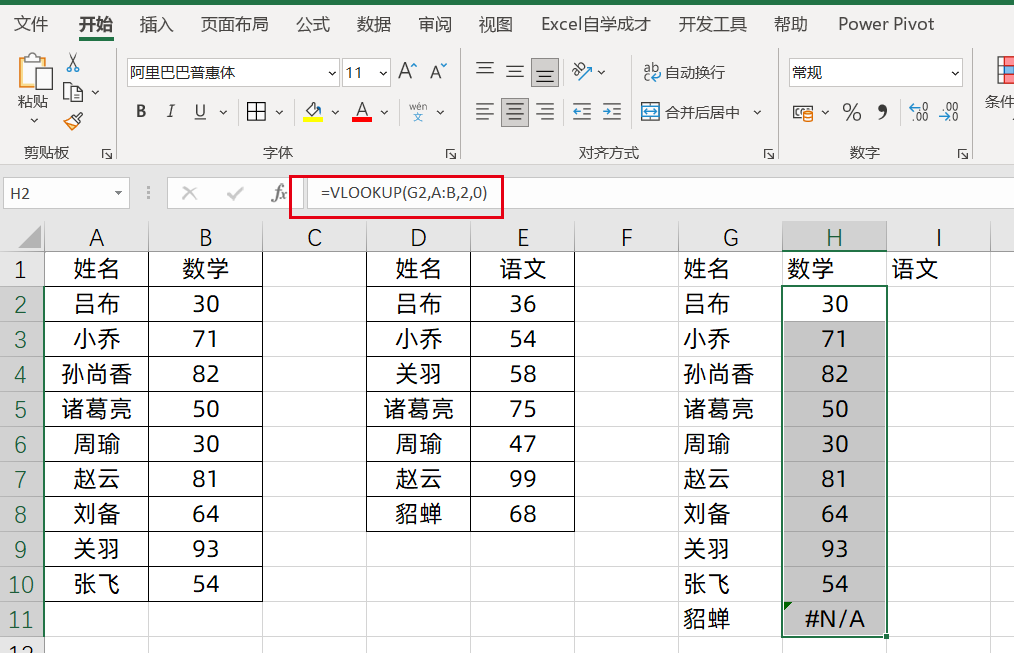Image resolution: width=1014 pixels, height=653 pixels.
Task: Open font name dropdown 阿里巴巴普惠体
Action: click(332, 73)
